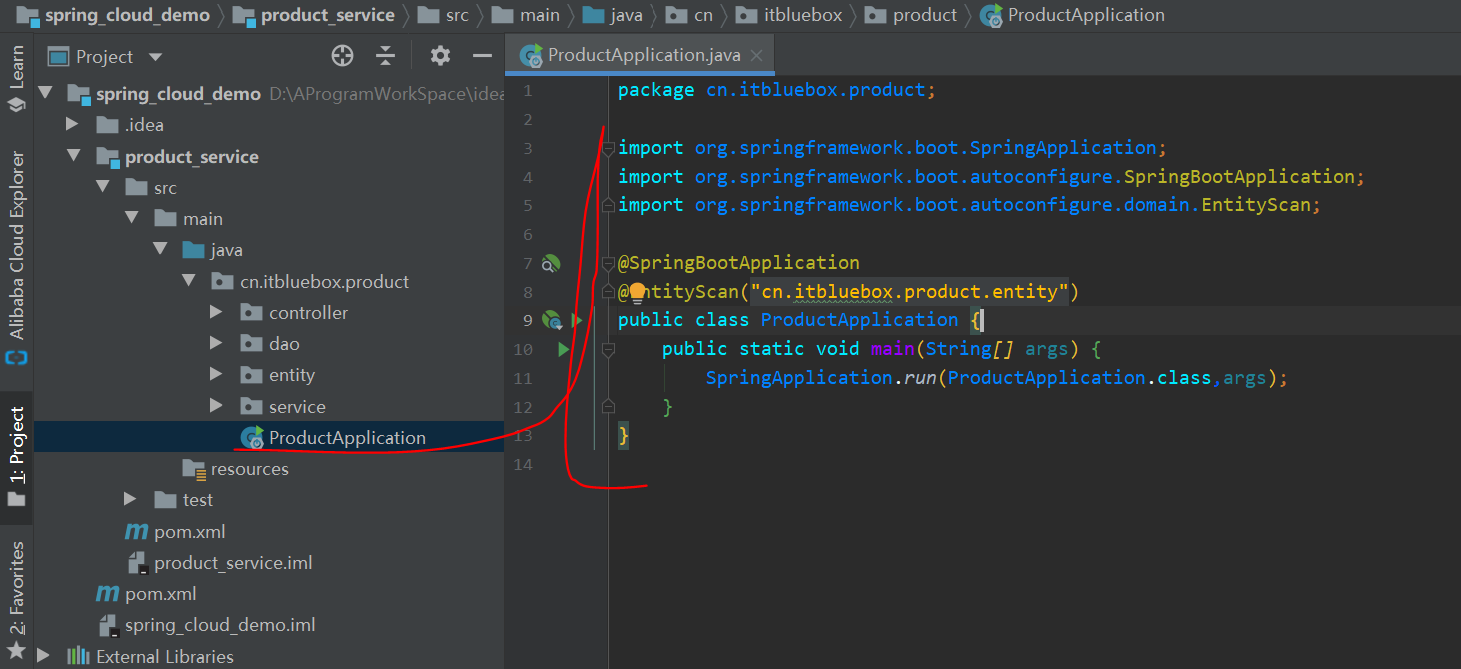Viewport: 1461px width, 669px height.
Task: Select the resources folder
Action: pos(249,469)
